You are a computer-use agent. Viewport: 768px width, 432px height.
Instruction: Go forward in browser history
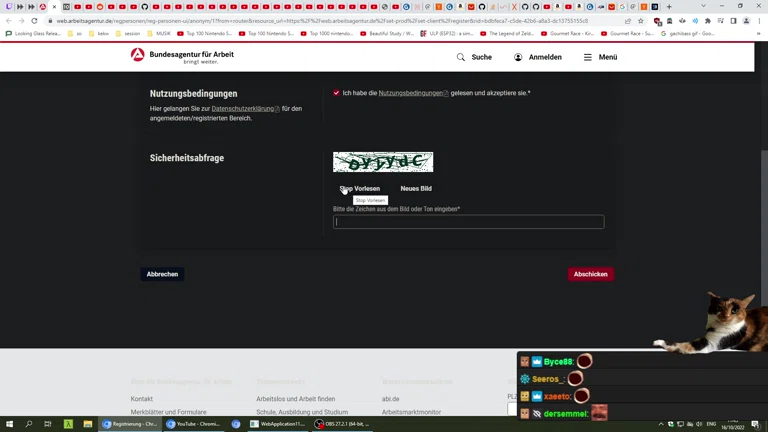(x=22, y=21)
